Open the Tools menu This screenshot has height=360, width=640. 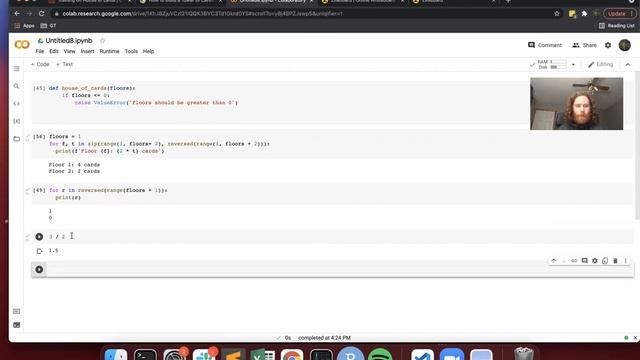coord(131,51)
